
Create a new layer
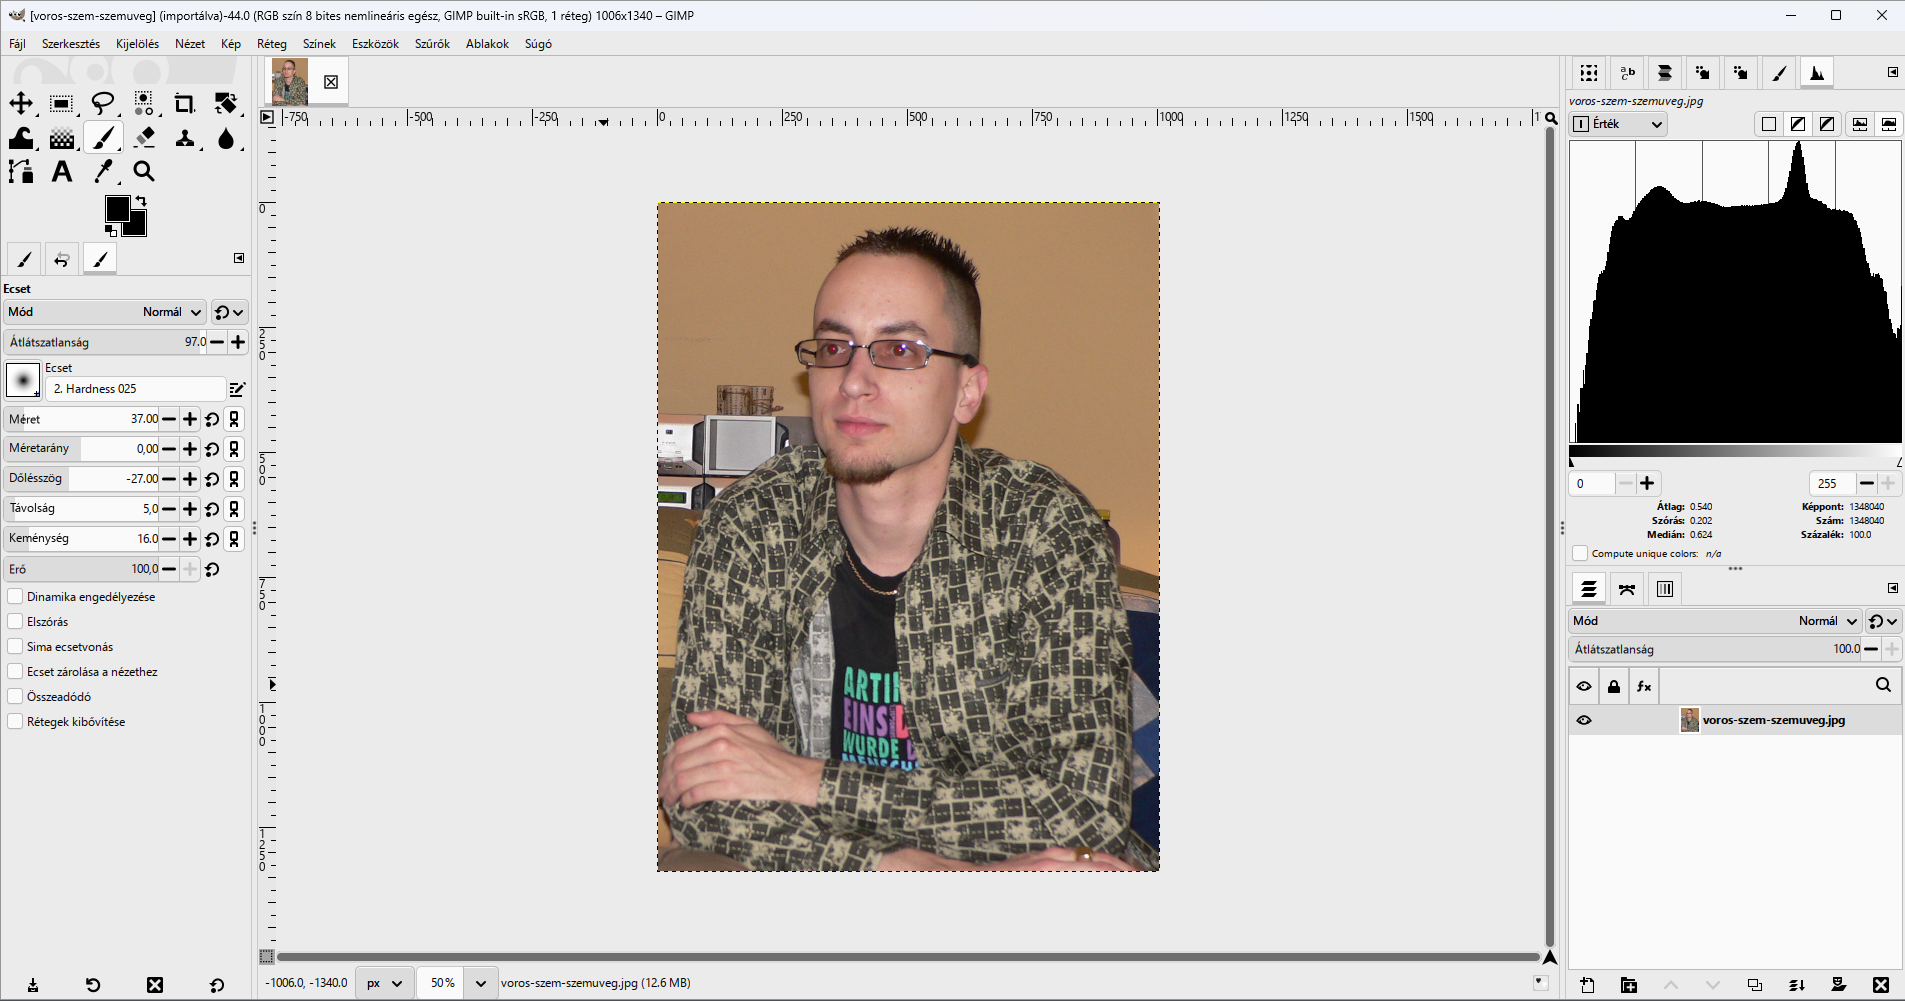tap(1587, 985)
